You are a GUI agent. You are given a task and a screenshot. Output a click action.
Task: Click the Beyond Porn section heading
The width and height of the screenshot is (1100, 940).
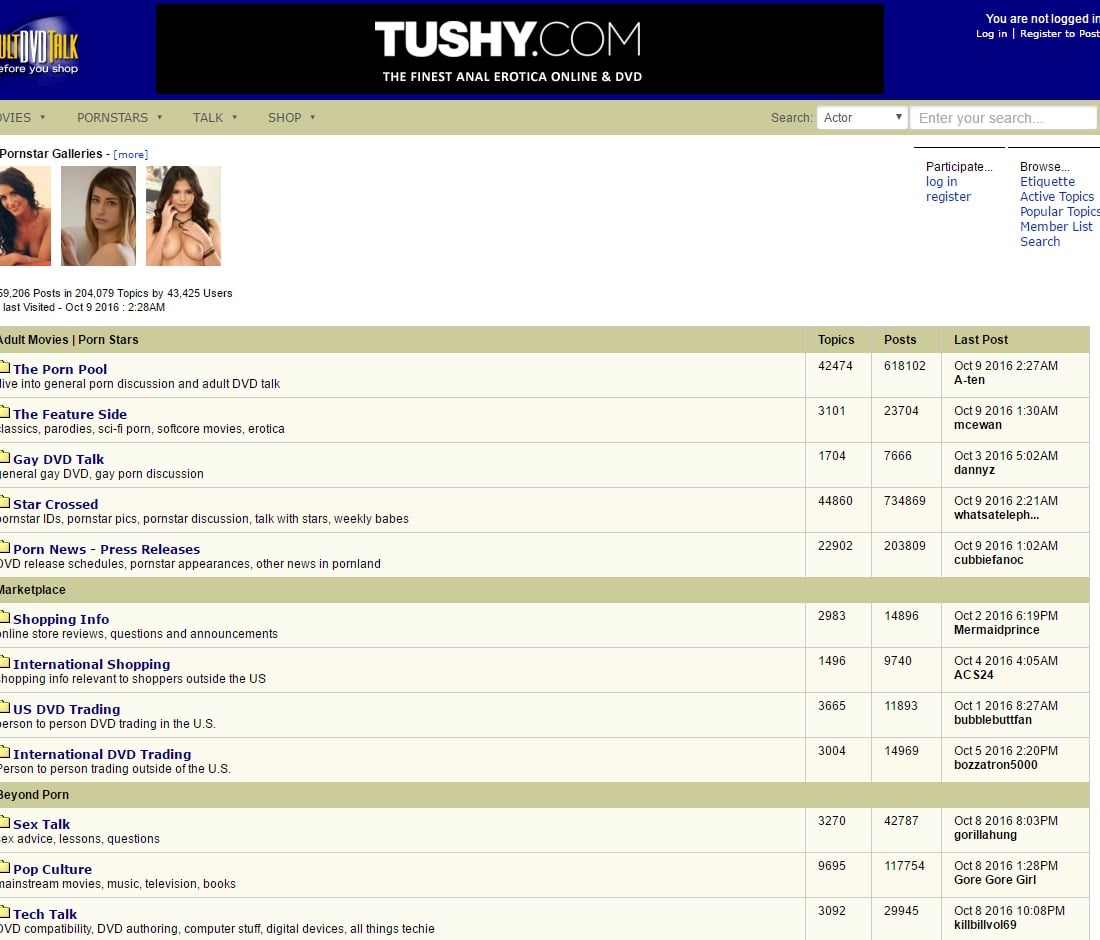coord(34,795)
